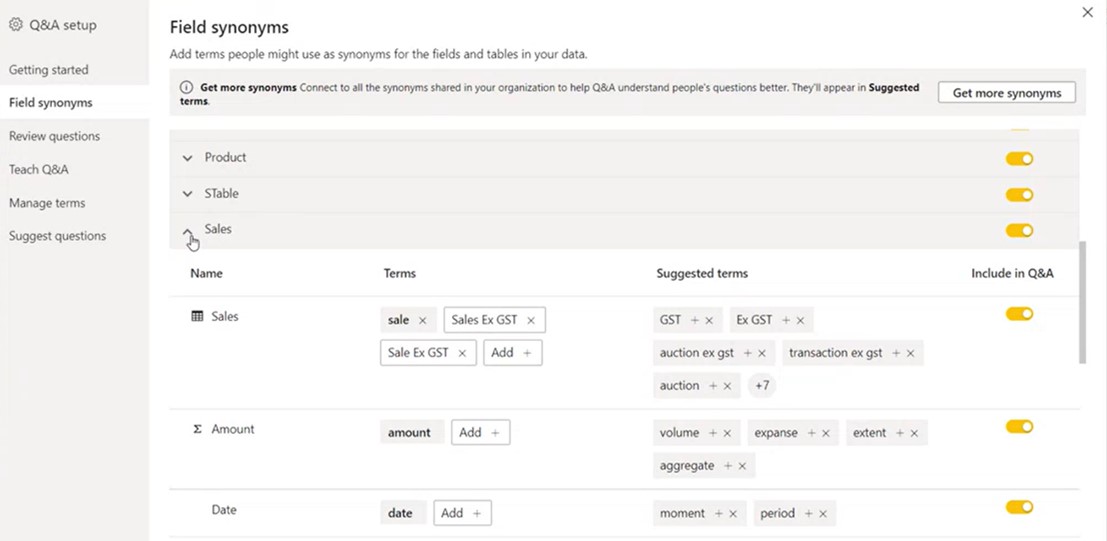Add 'auction ex gst' suggestion with plus icon

click(x=748, y=353)
